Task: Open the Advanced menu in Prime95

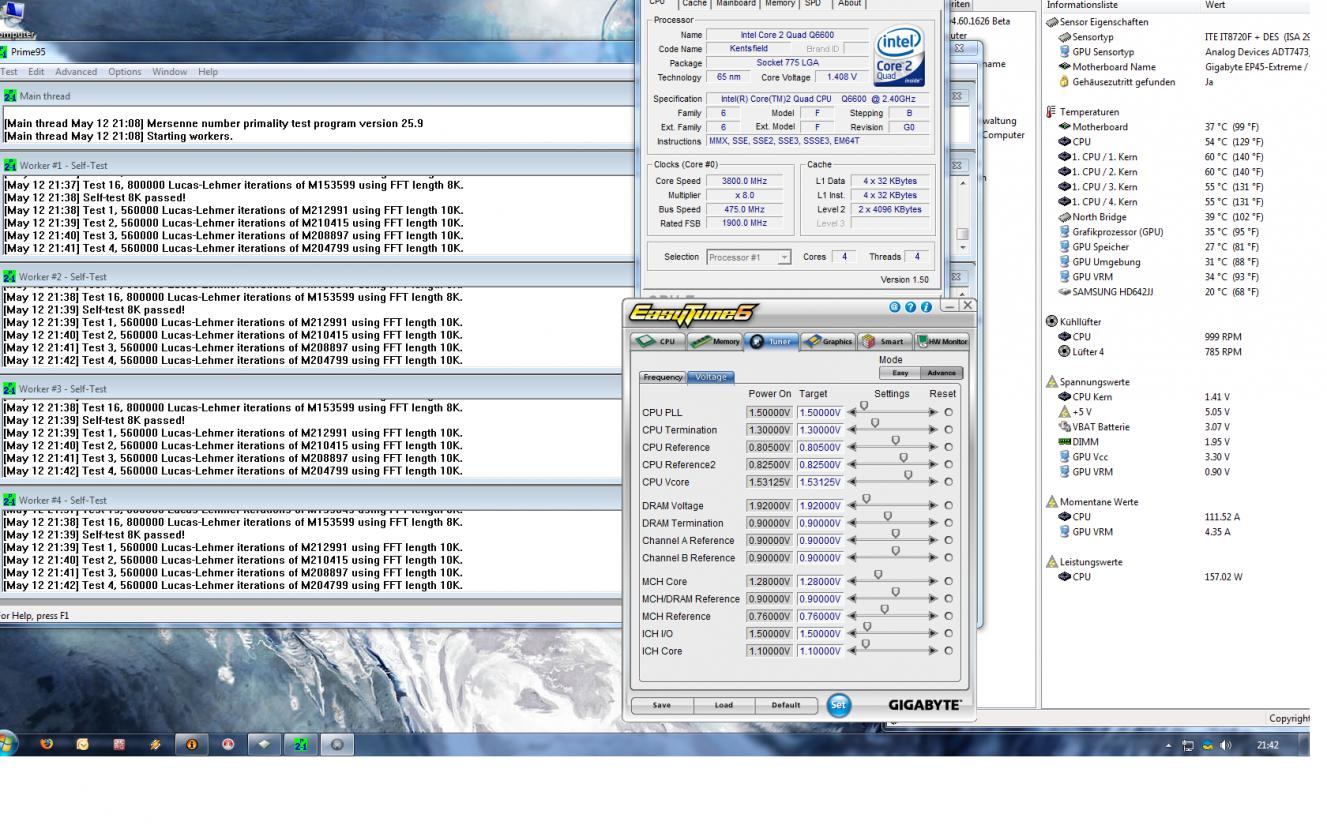Action: tap(76, 72)
